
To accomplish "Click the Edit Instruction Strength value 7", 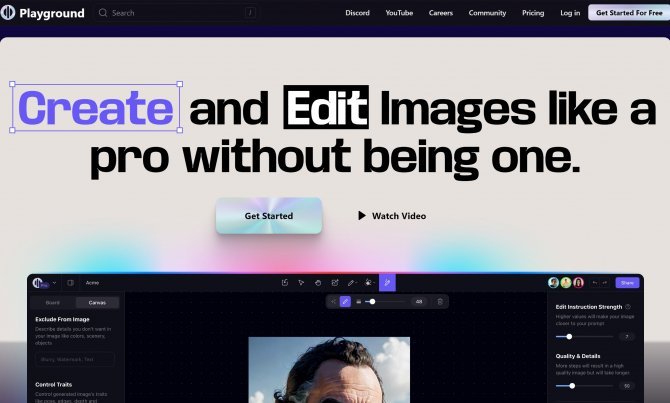I will coord(627,337).
